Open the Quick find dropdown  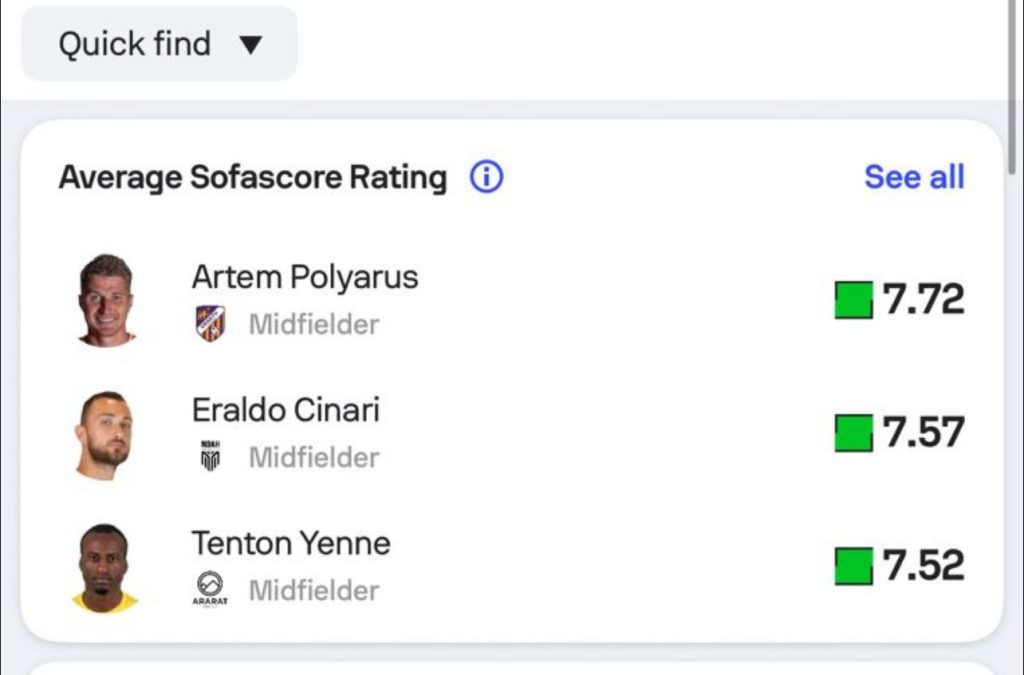pos(159,44)
